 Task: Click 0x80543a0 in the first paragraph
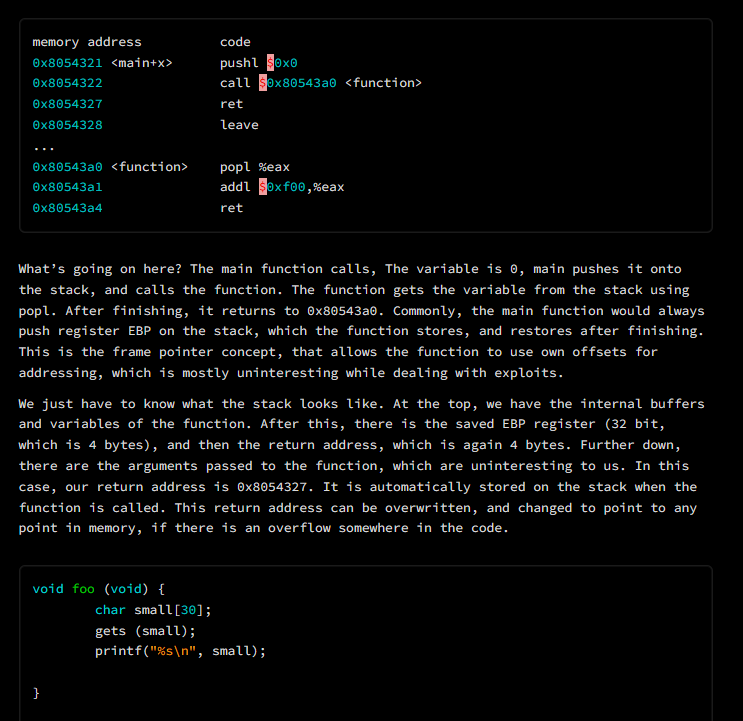pyautogui.click(x=342, y=311)
